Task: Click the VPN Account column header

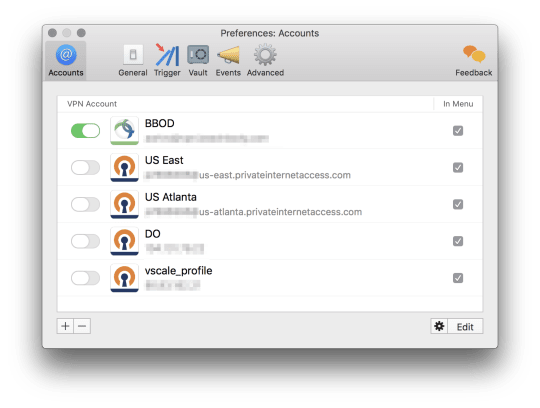Action: [x=92, y=104]
